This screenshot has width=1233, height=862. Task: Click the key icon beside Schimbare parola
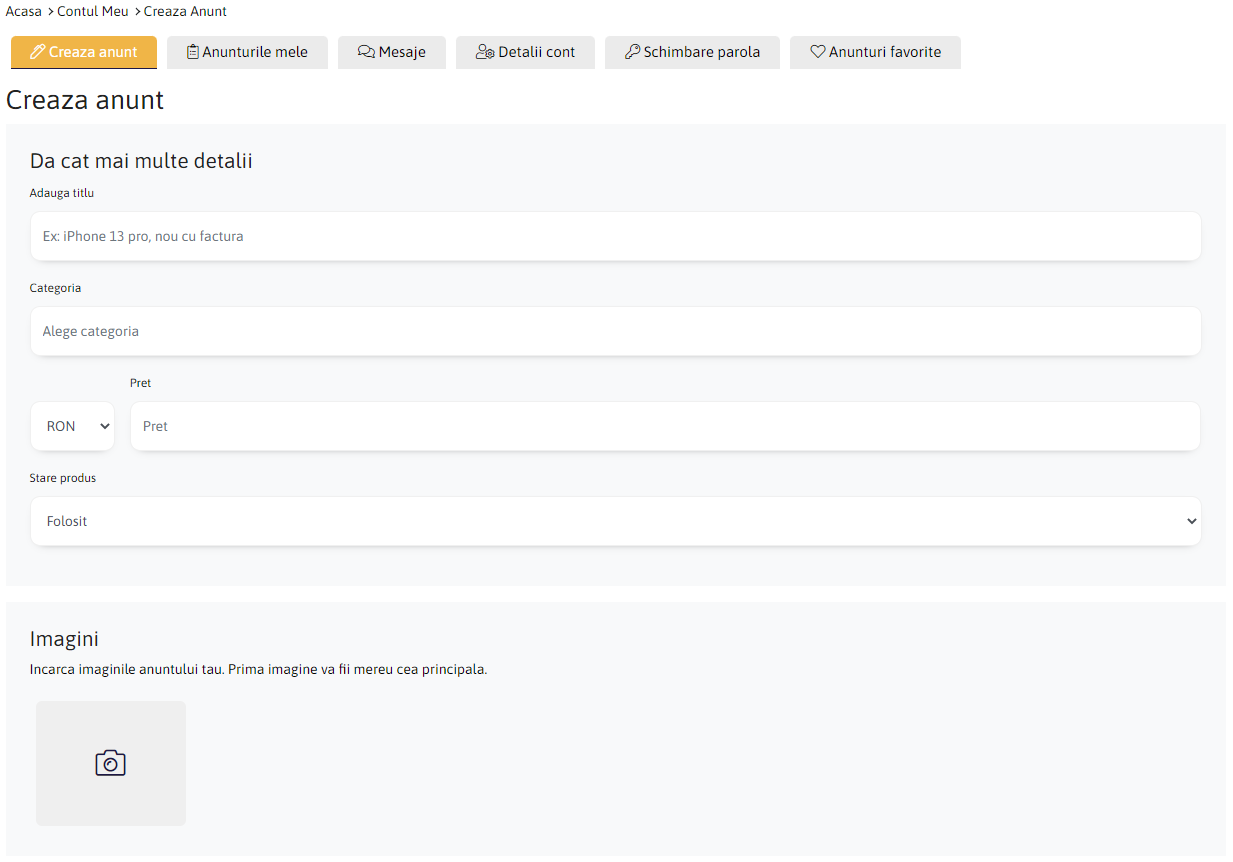point(632,52)
